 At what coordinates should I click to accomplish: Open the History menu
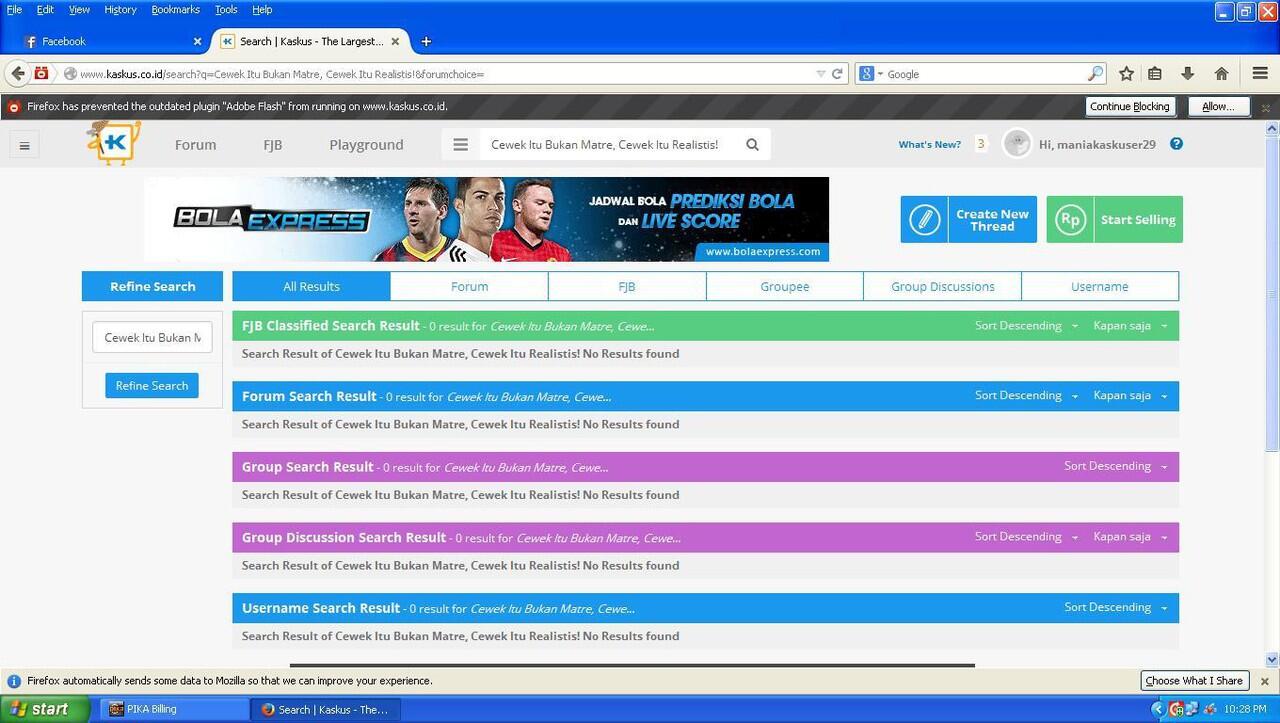point(120,9)
